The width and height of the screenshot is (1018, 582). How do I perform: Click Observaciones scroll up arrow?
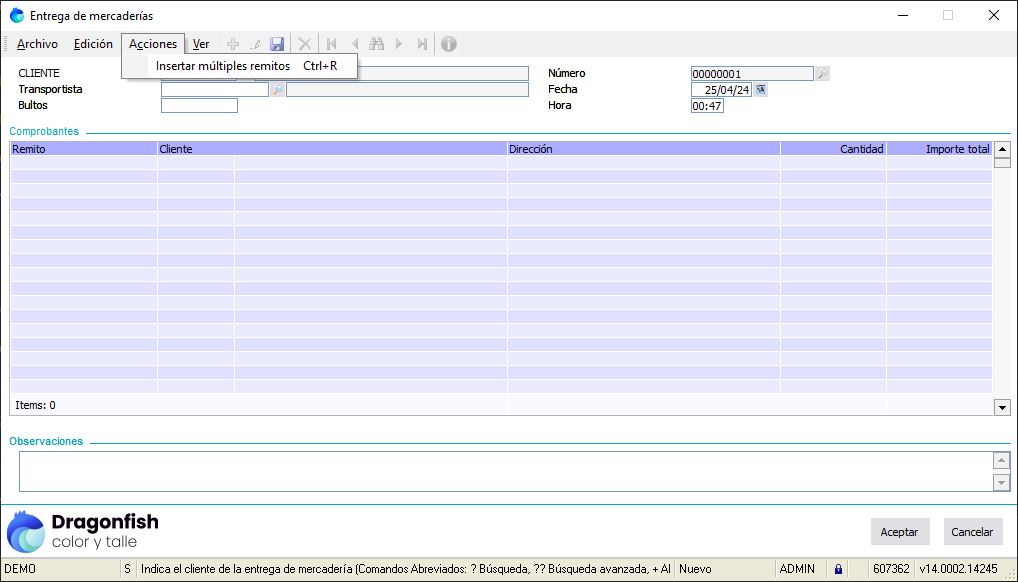1001,461
